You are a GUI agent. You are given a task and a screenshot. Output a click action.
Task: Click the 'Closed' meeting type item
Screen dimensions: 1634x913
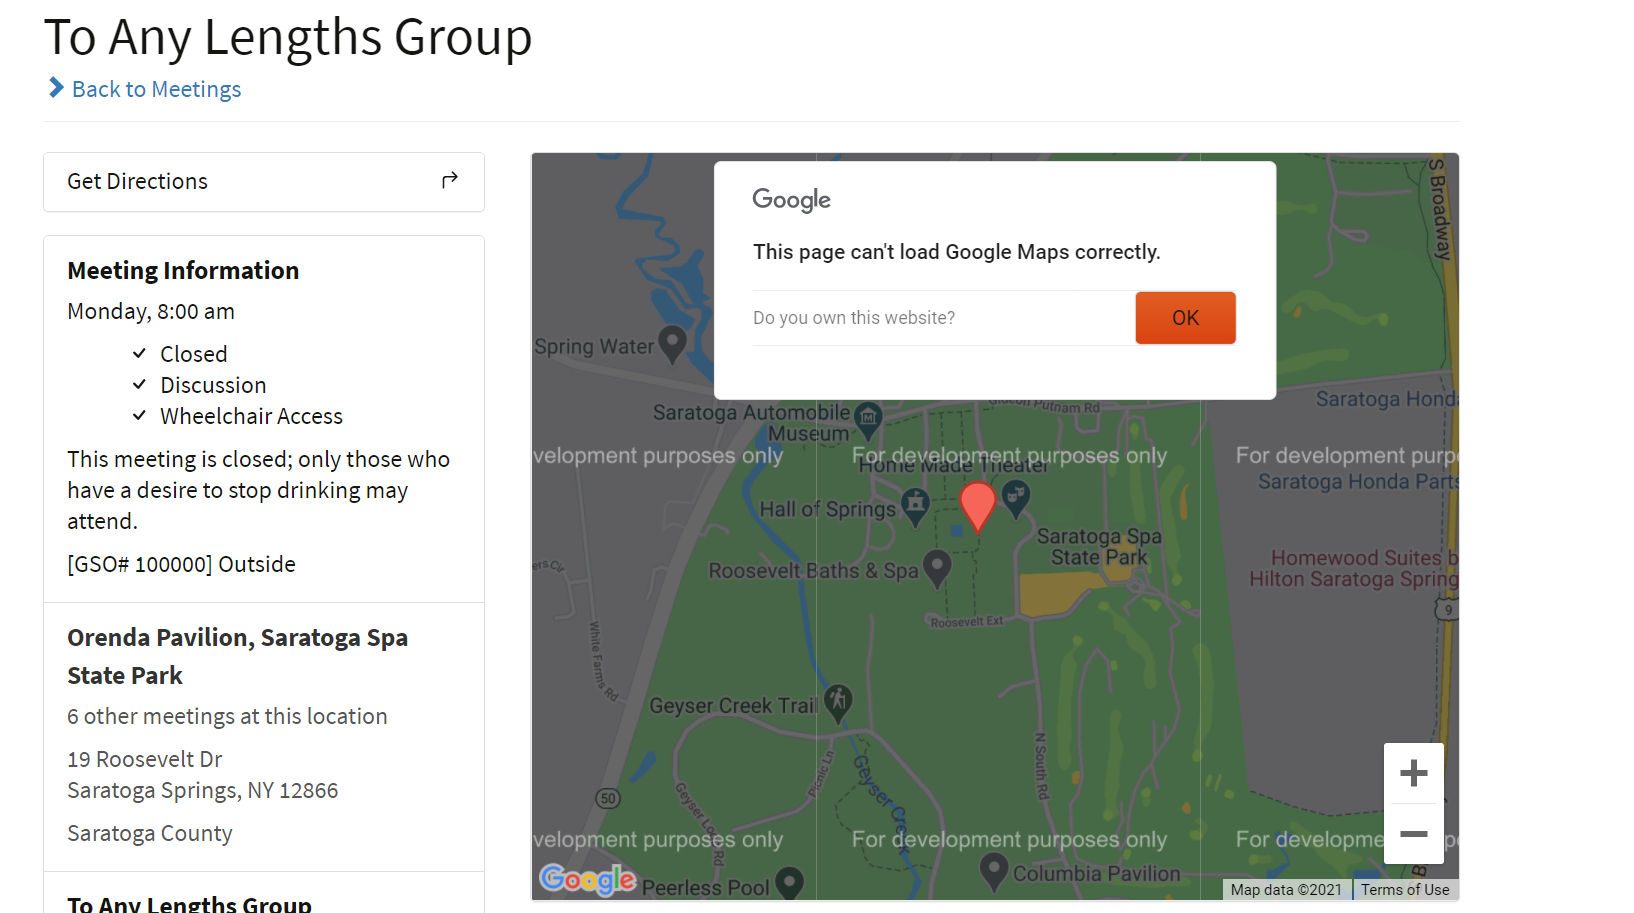[194, 354]
